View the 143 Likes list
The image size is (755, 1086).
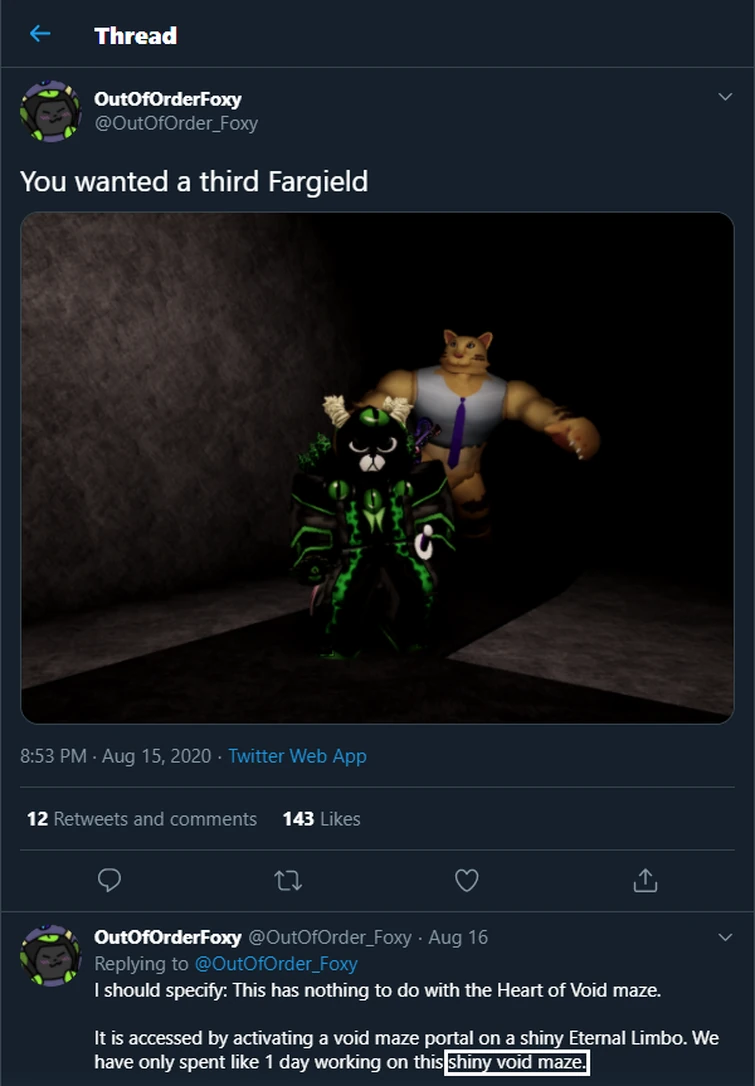[x=321, y=819]
